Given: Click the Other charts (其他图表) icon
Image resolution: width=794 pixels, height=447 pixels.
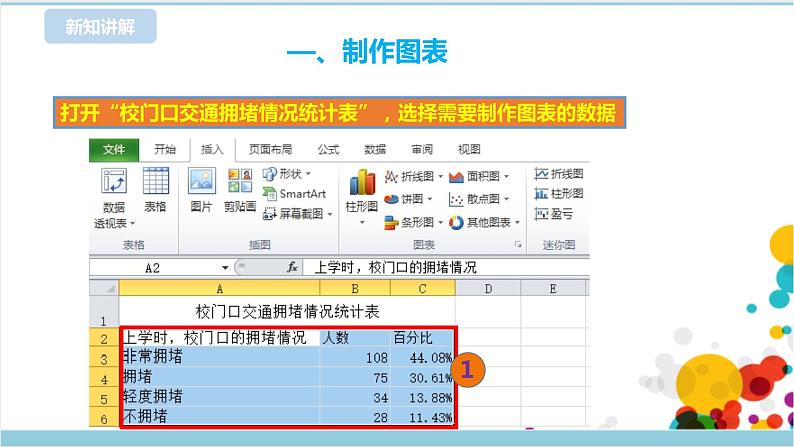Looking at the screenshot, I should coord(456,222).
